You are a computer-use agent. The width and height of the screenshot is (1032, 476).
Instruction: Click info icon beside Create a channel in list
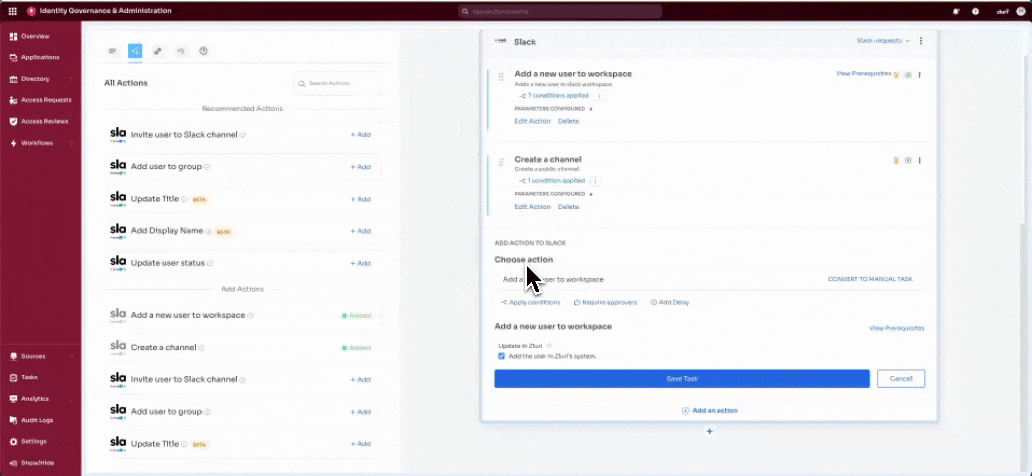[201, 348]
